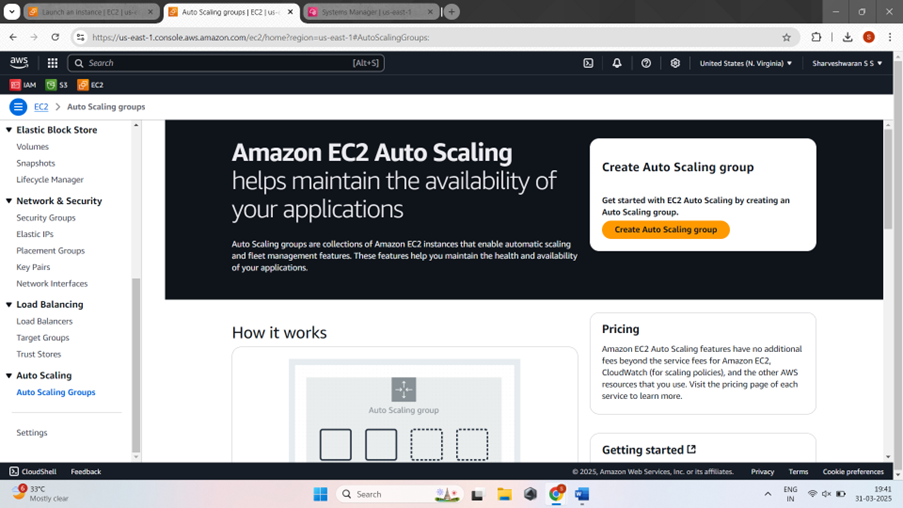Switch to the Systems Manager tab
Image resolution: width=903 pixels, height=508 pixels.
366,12
